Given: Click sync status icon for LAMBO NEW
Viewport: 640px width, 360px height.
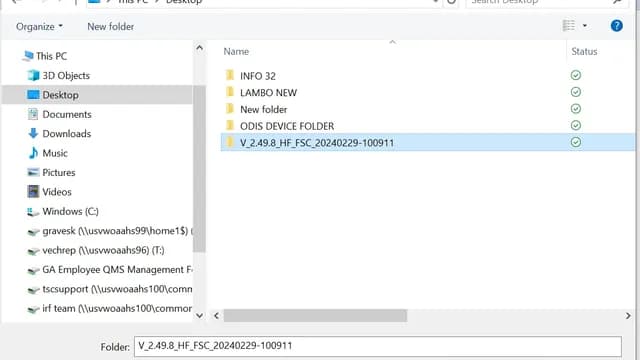Looking at the screenshot, I should tap(576, 92).
